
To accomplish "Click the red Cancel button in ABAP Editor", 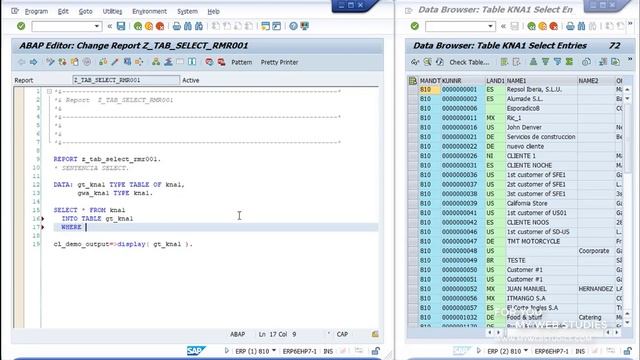I will click(x=160, y=26).
